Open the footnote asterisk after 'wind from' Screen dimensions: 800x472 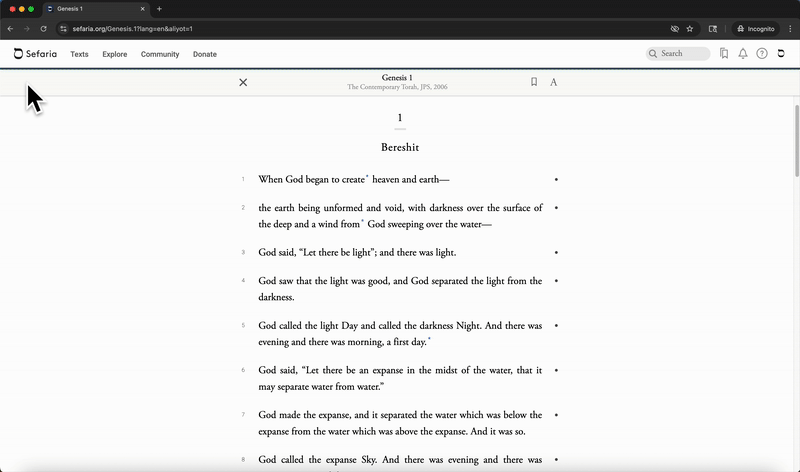[362, 221]
